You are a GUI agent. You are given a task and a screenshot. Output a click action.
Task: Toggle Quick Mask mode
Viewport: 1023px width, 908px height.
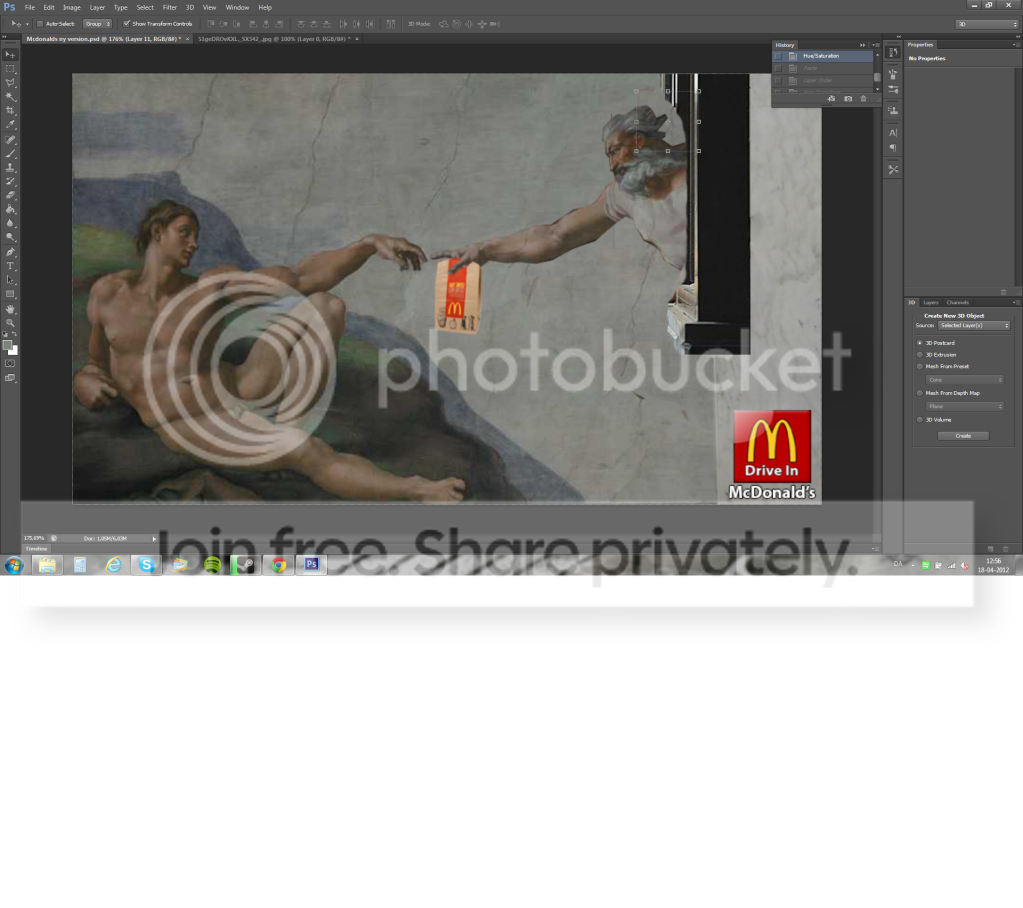(10, 363)
